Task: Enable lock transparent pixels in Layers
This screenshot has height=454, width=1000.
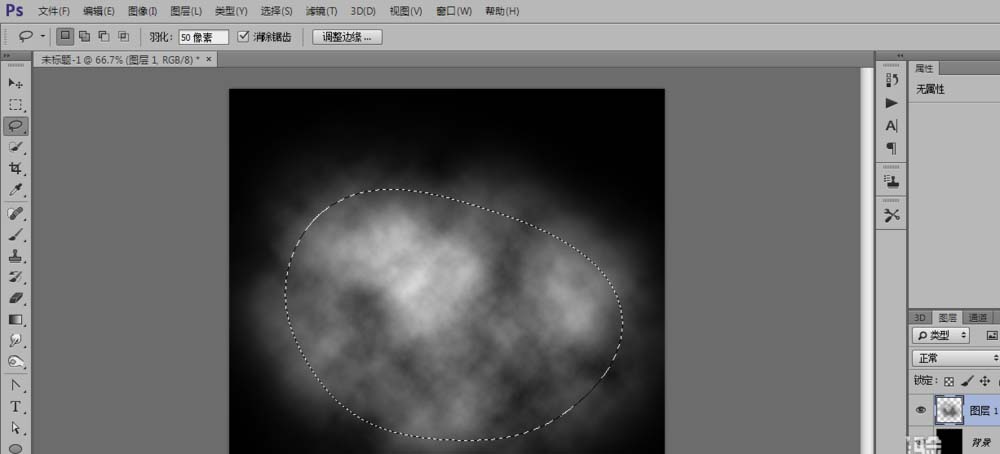Action: [949, 381]
